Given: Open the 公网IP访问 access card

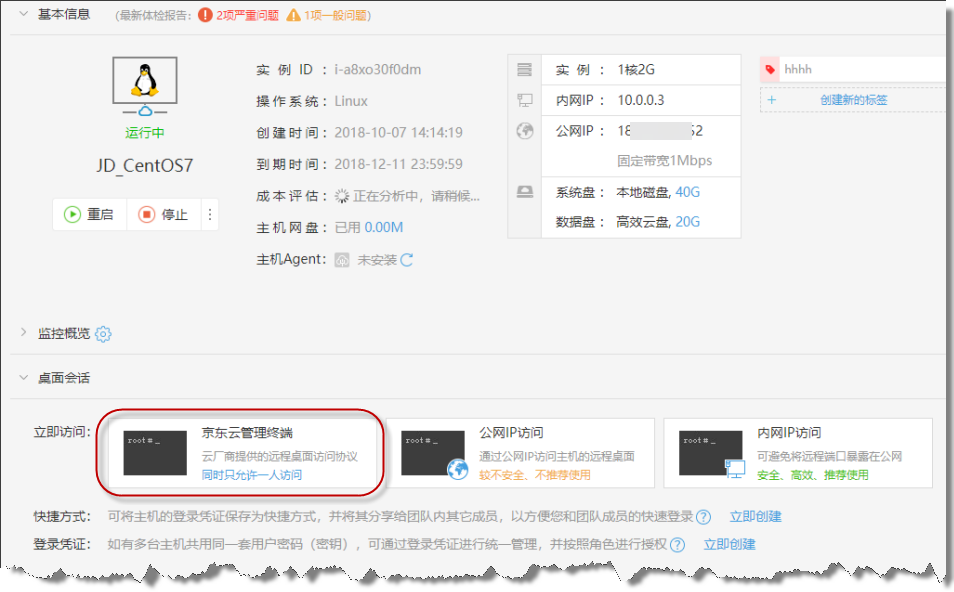Looking at the screenshot, I should [x=520, y=452].
